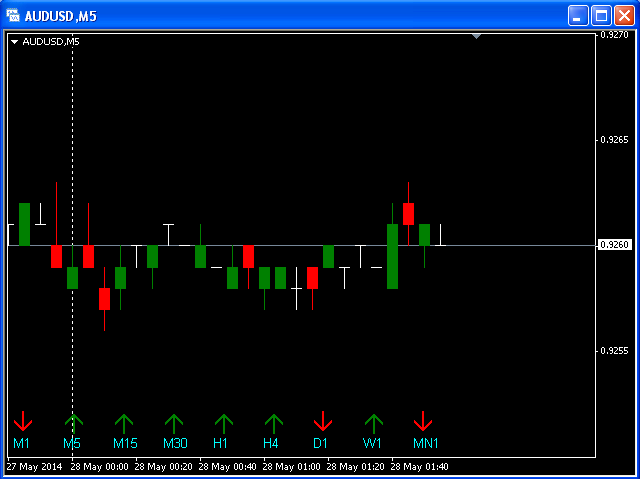Maximize the AUDUSD,M5 chart window
The image size is (640, 480).
[602, 16]
